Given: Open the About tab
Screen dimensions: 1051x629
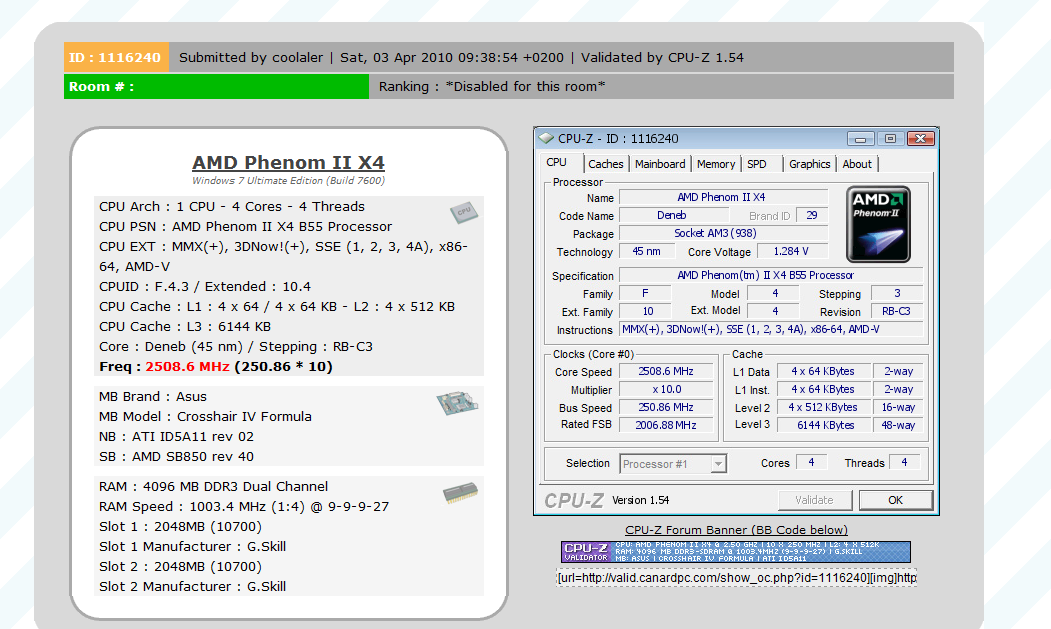Looking at the screenshot, I should tap(857, 164).
